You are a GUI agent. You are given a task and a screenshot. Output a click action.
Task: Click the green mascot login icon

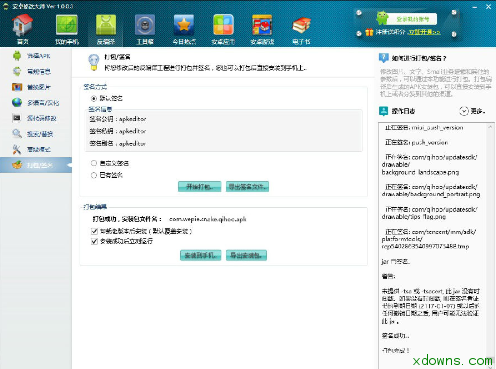click(x=382, y=18)
